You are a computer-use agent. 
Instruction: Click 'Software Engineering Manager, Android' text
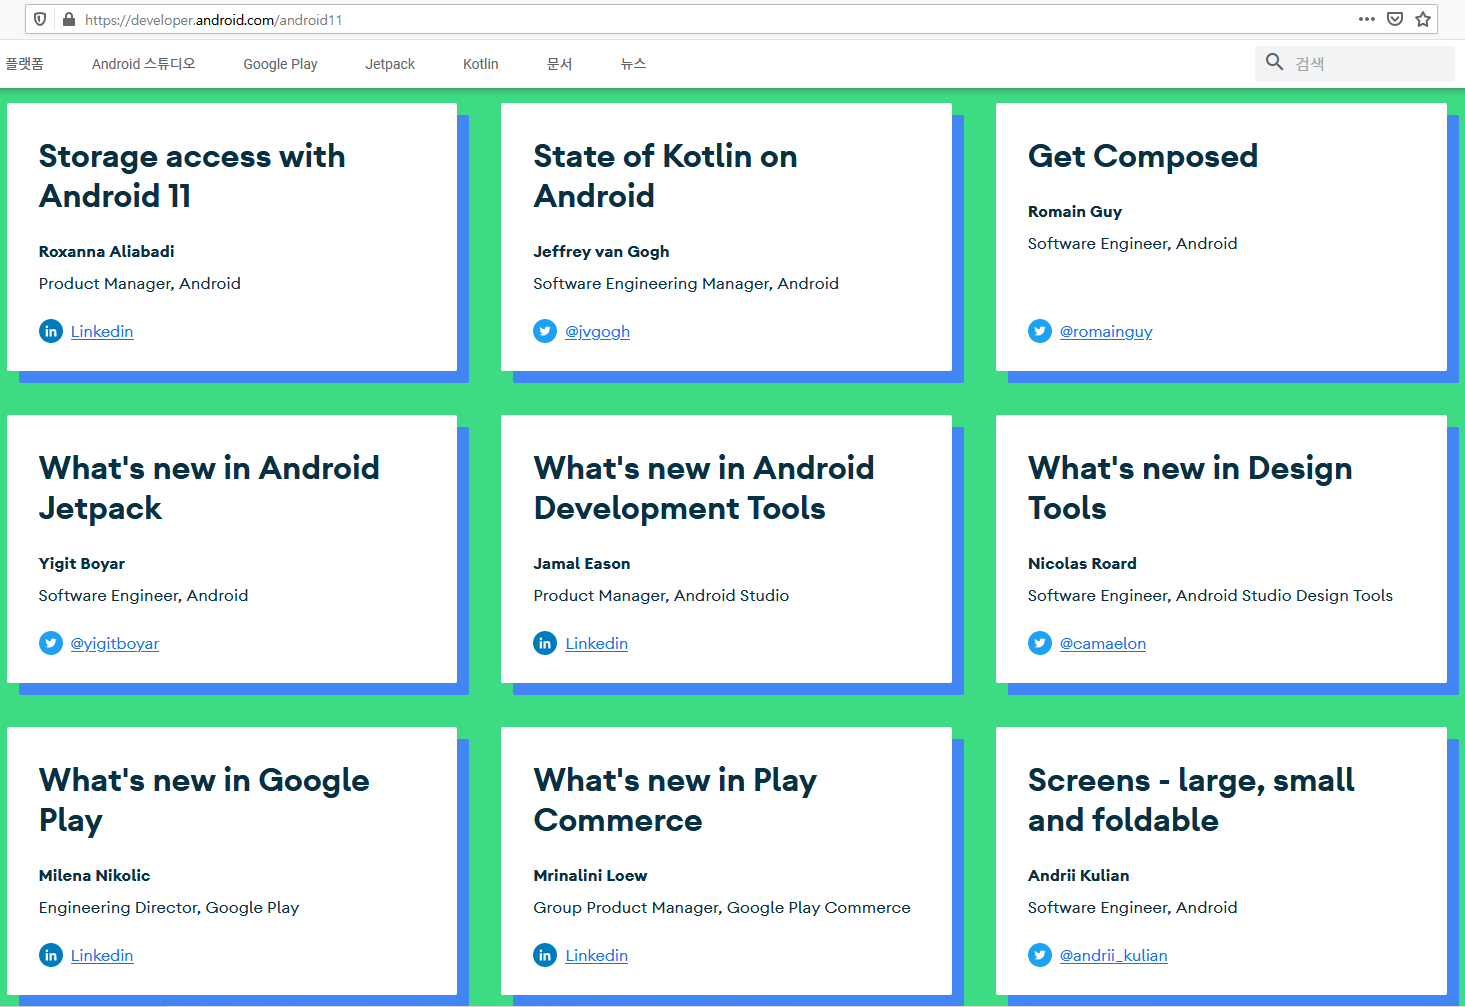click(x=686, y=284)
